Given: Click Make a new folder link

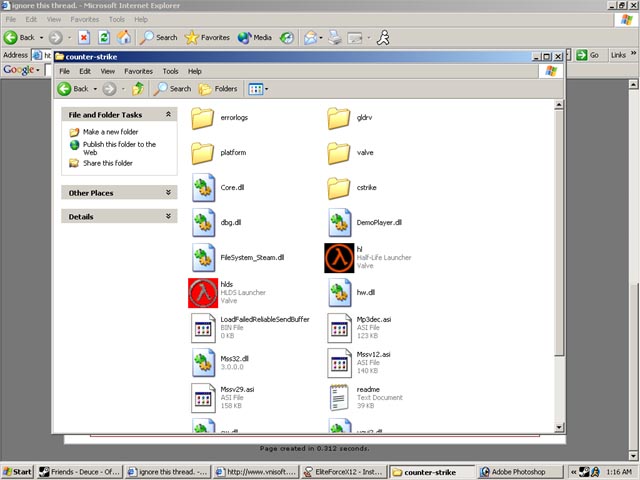Looking at the screenshot, I should point(111,132).
